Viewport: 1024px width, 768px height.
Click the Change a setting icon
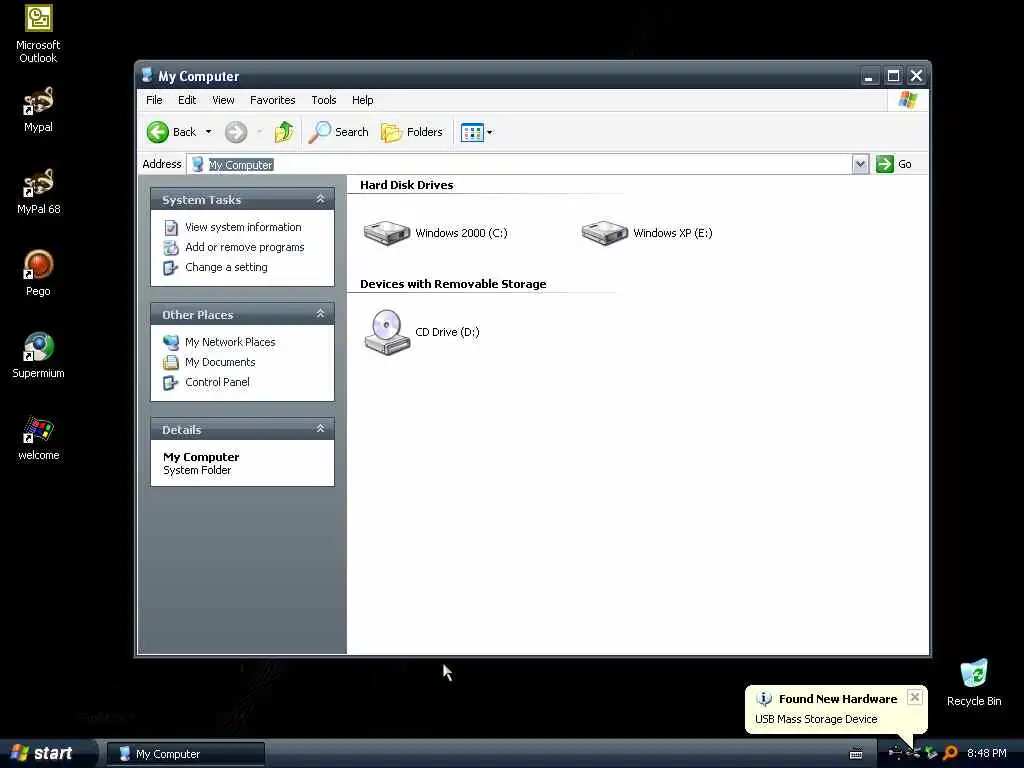[x=170, y=268]
